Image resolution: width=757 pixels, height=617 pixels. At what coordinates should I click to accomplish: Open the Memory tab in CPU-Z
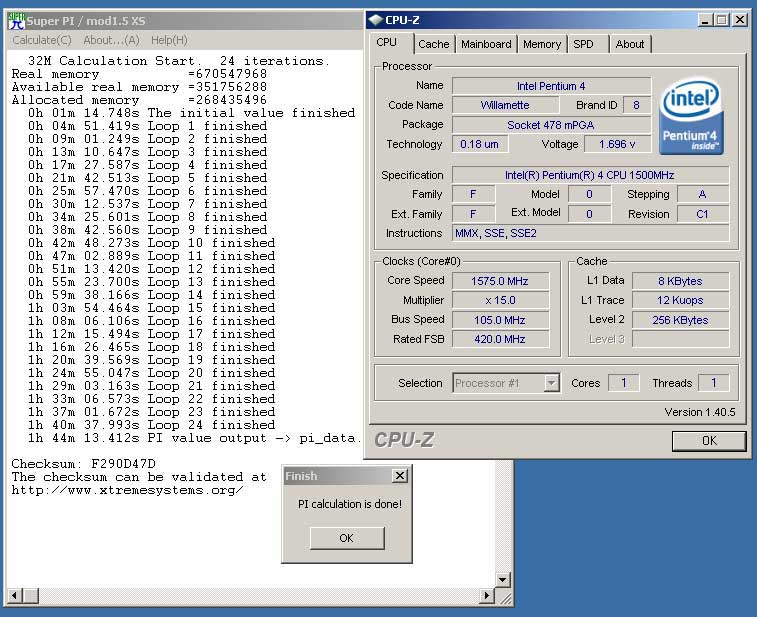pyautogui.click(x=542, y=44)
